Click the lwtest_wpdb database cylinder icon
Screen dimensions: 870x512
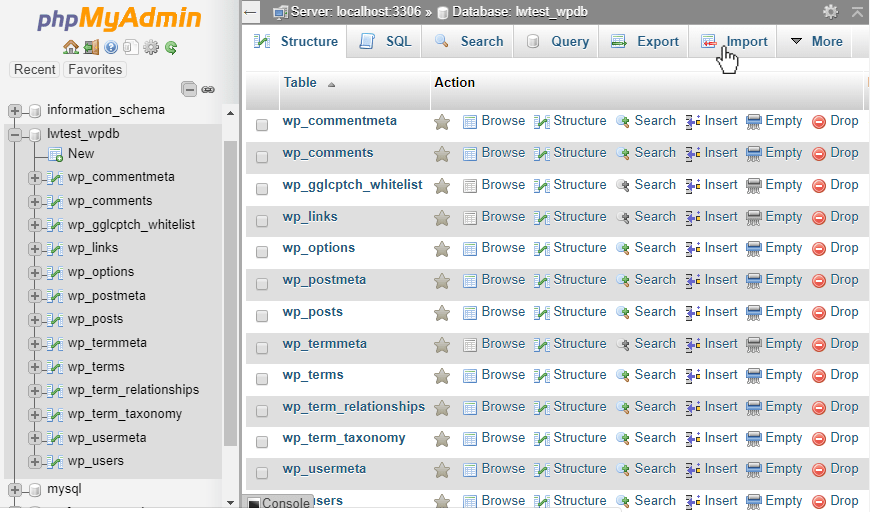tap(35, 134)
